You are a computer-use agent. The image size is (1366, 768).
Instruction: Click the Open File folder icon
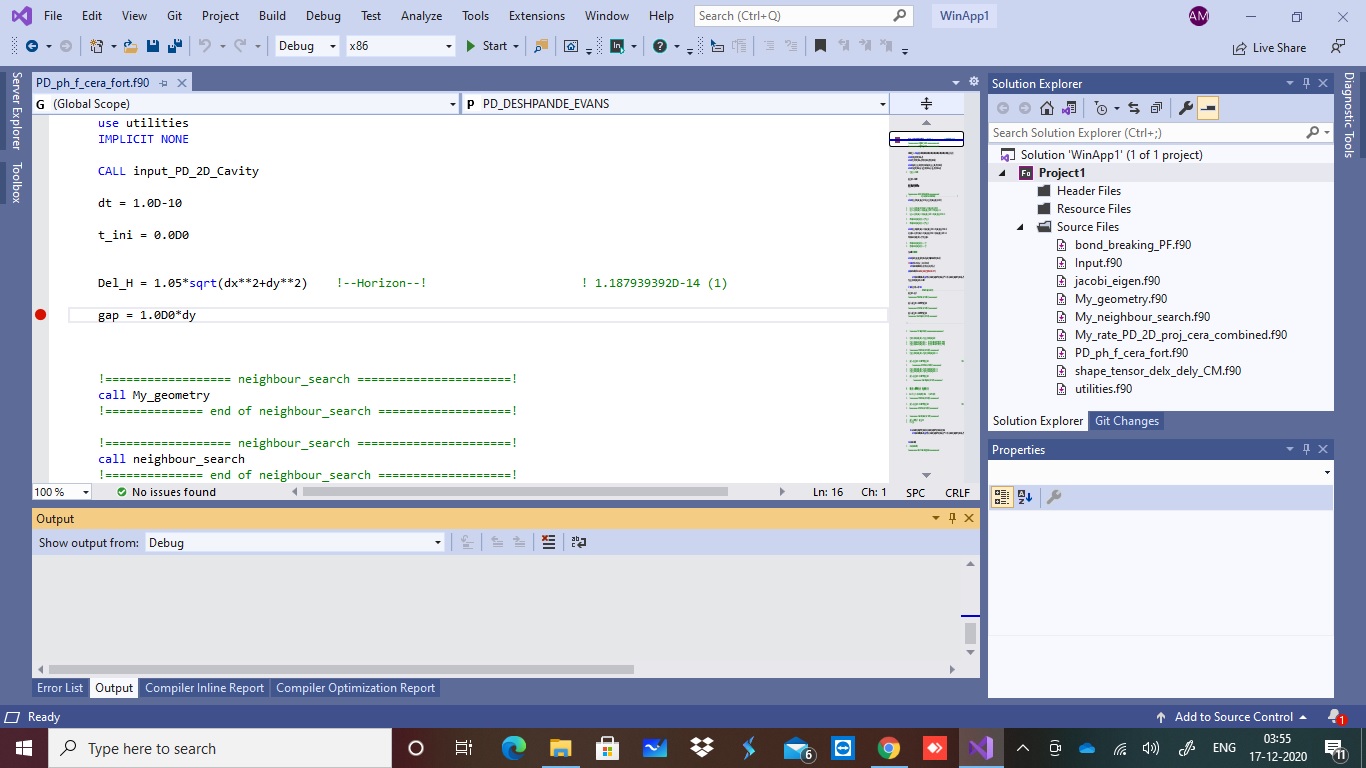[130, 46]
